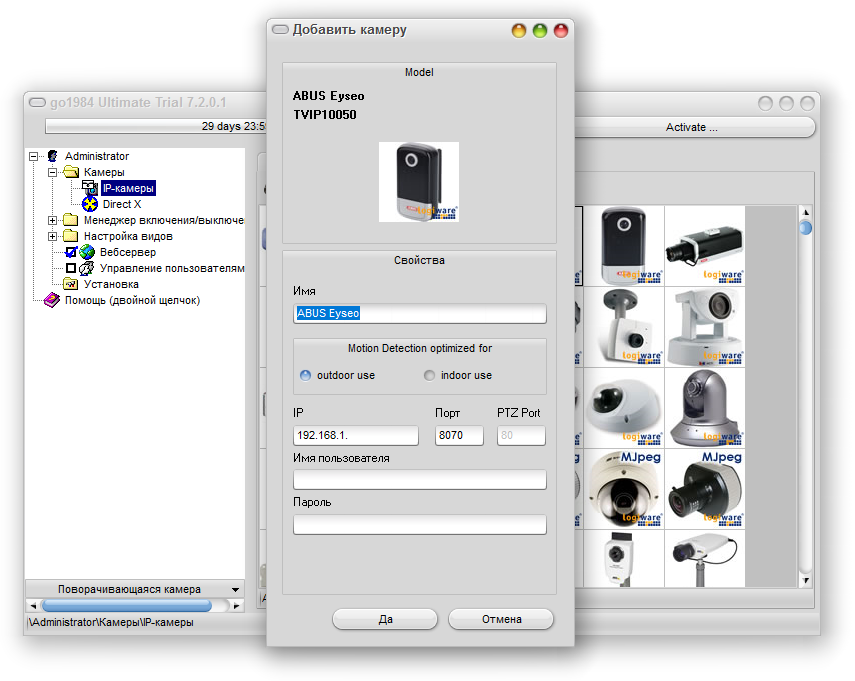Click the Помощь book icon
Screen dimensions: 855x681
click(52, 300)
